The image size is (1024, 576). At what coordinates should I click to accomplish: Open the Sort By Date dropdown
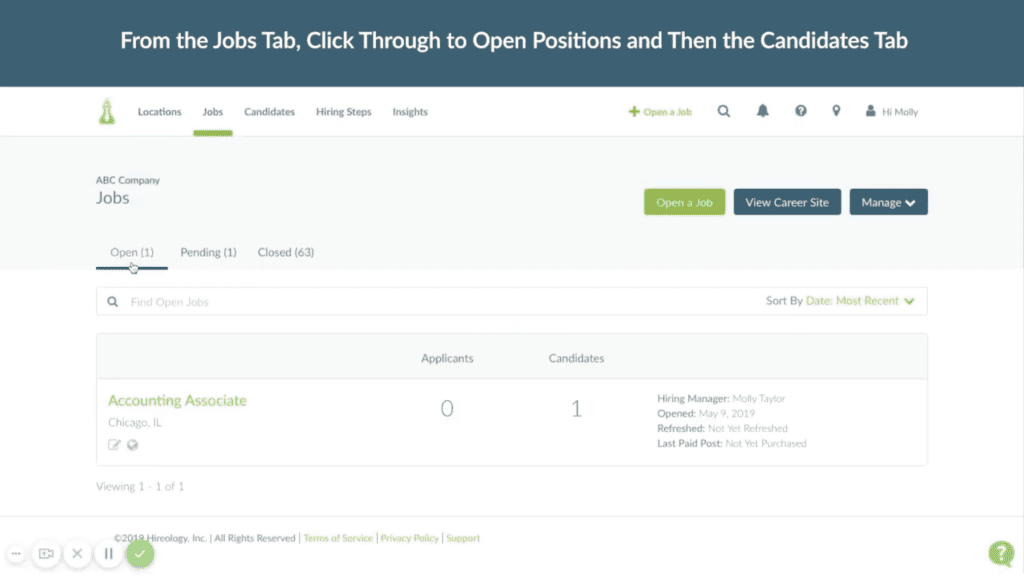pyautogui.click(x=860, y=301)
